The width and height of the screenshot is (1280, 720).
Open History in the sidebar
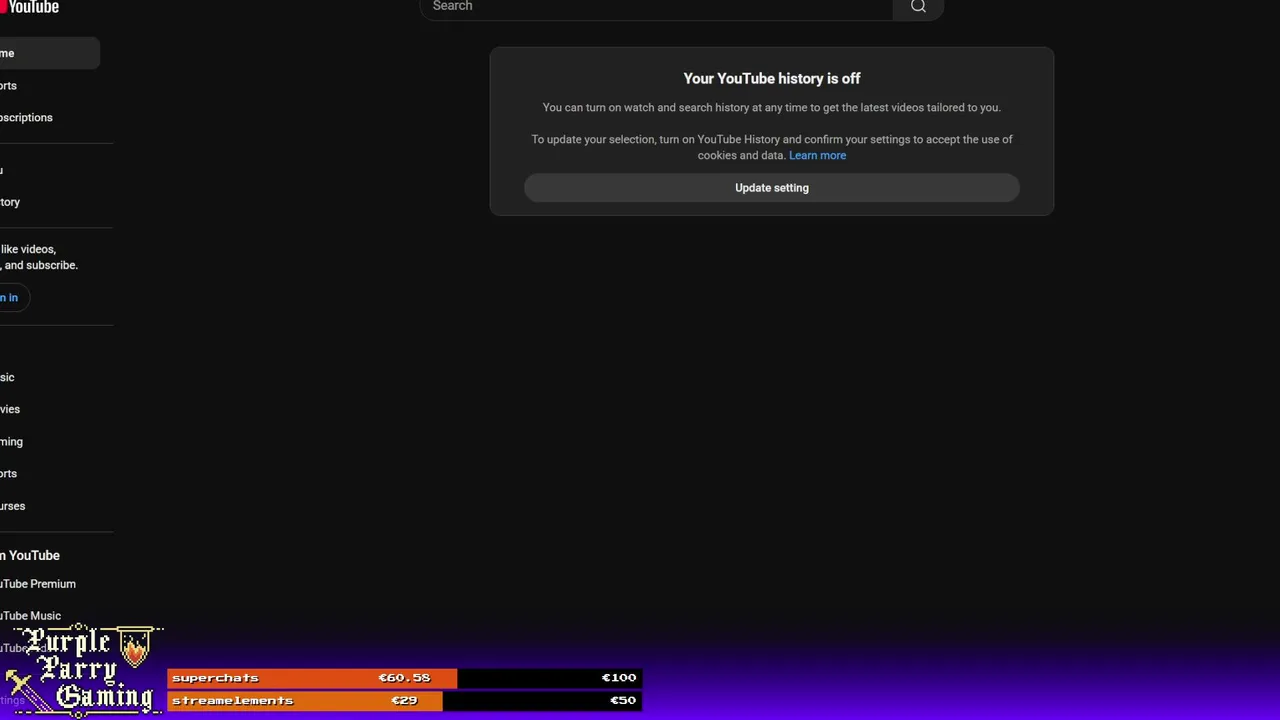pos(10,202)
